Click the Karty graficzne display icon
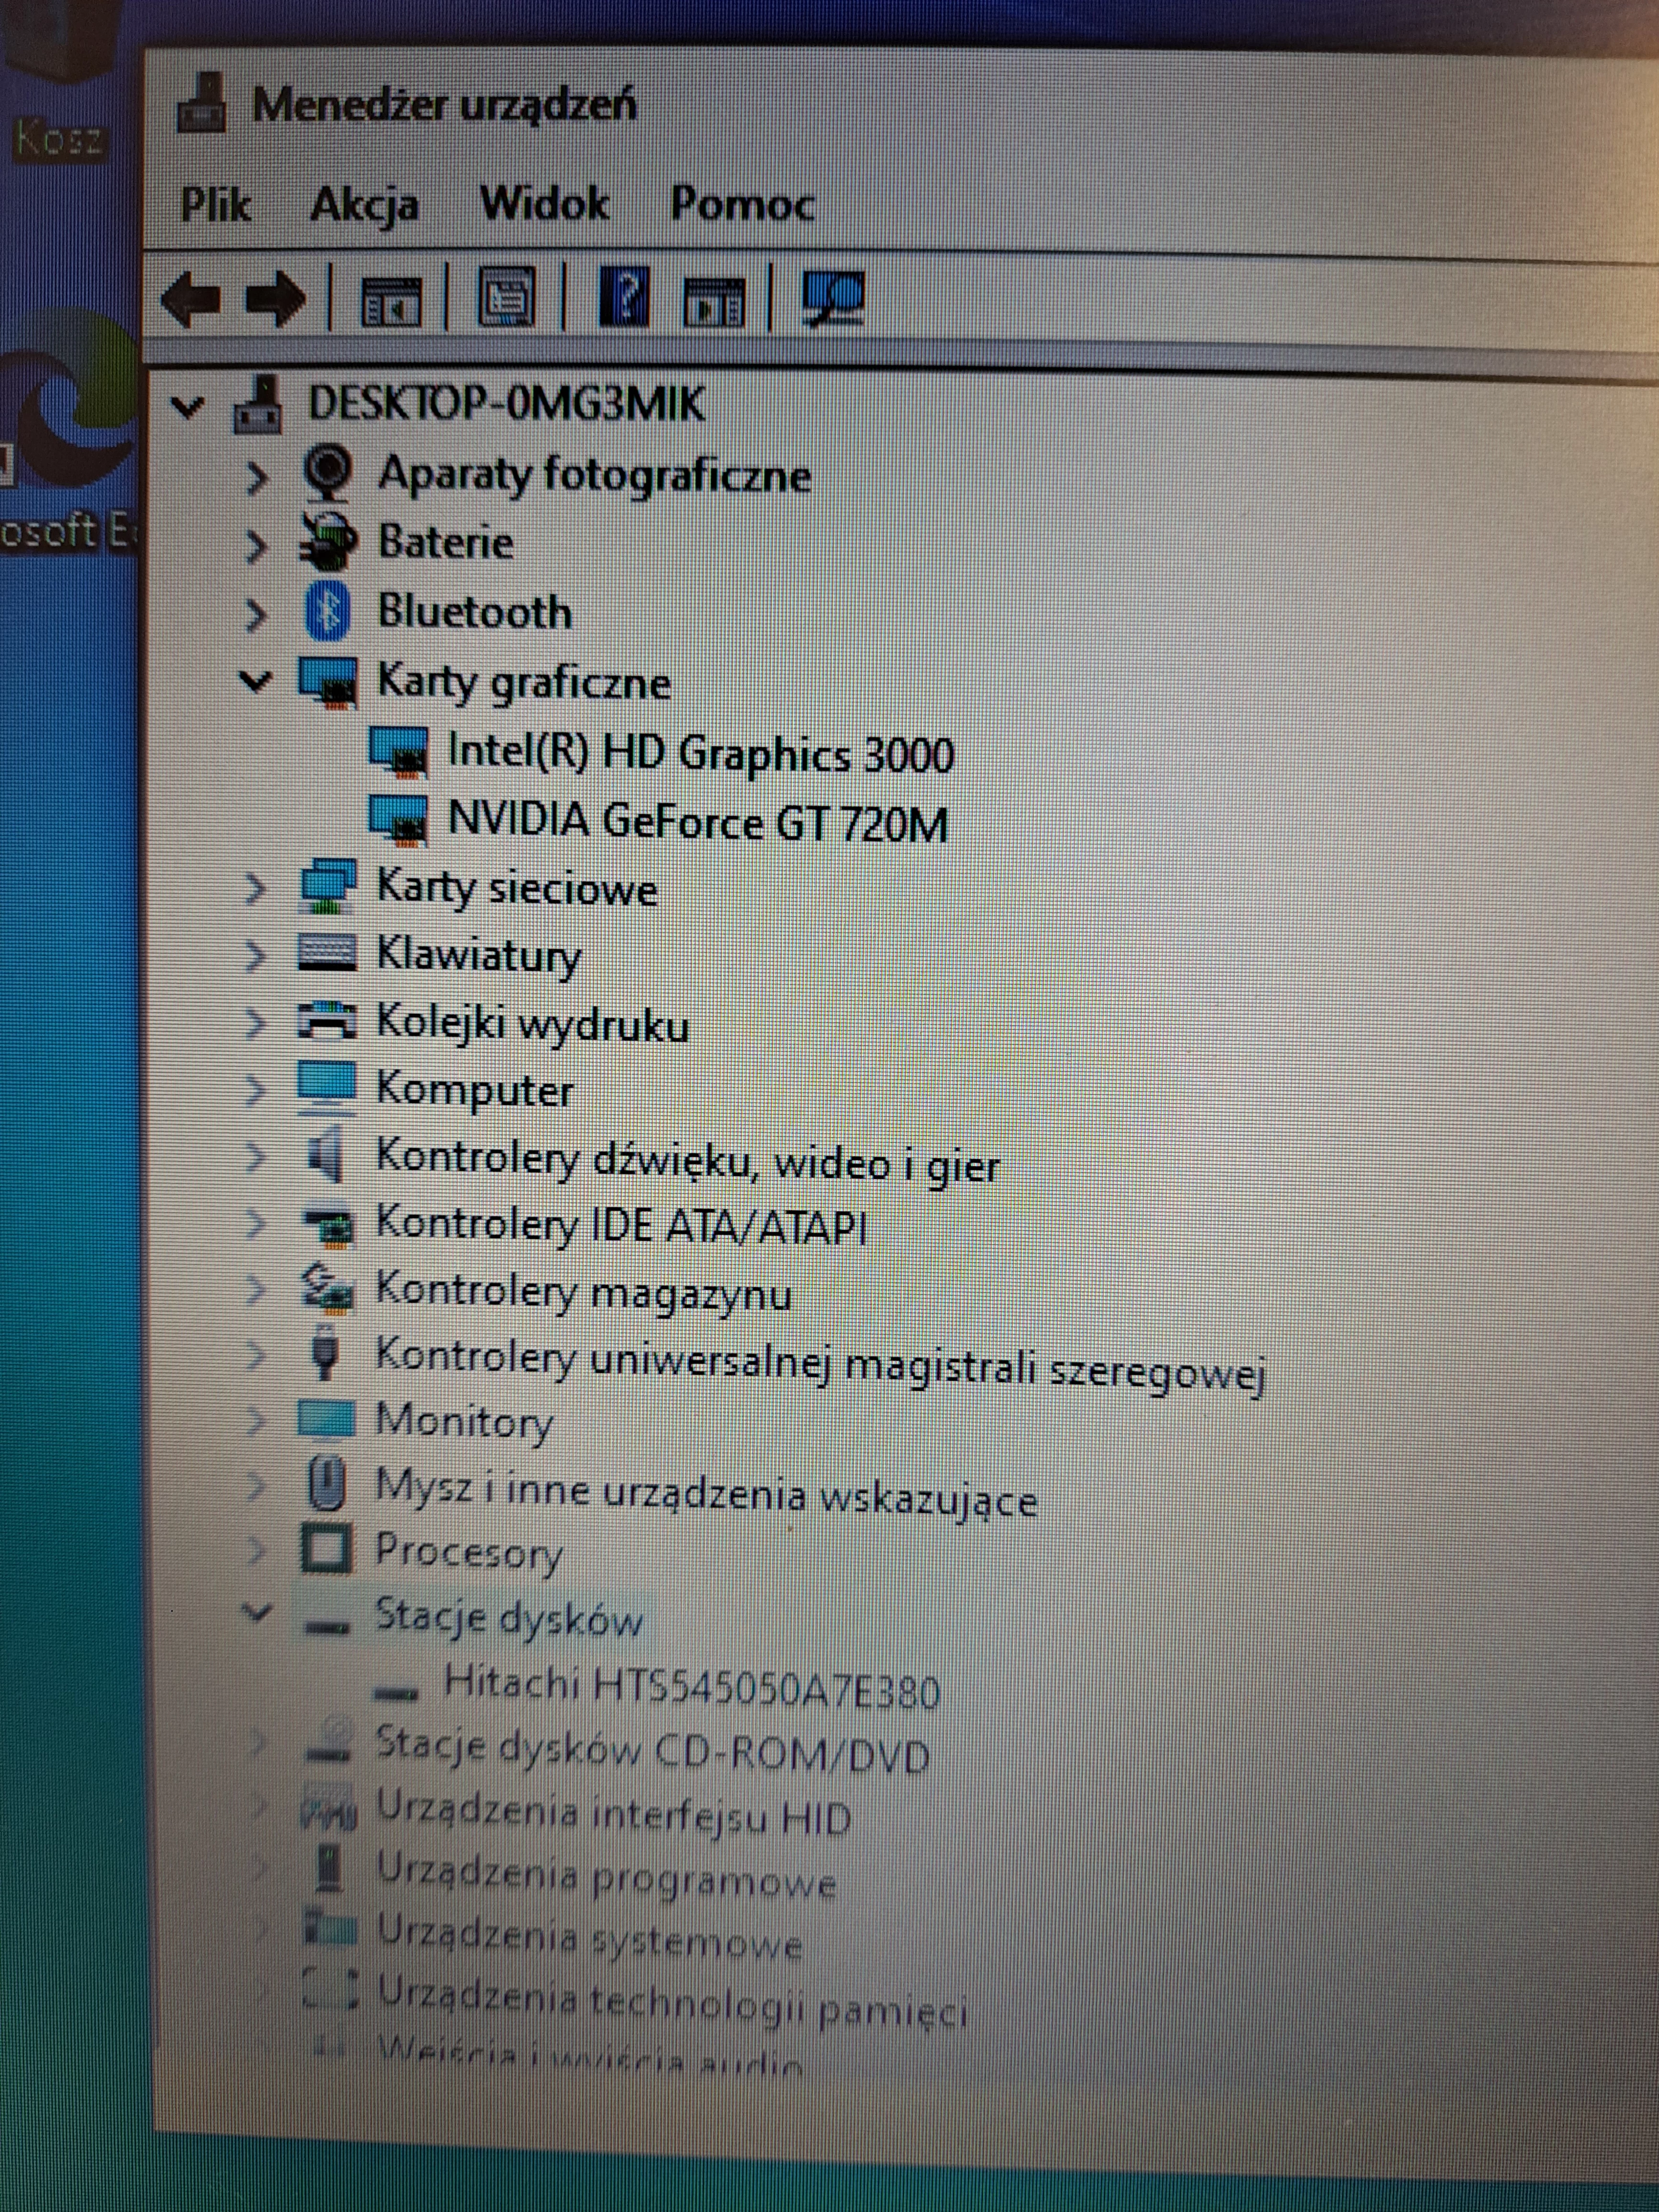 point(328,682)
